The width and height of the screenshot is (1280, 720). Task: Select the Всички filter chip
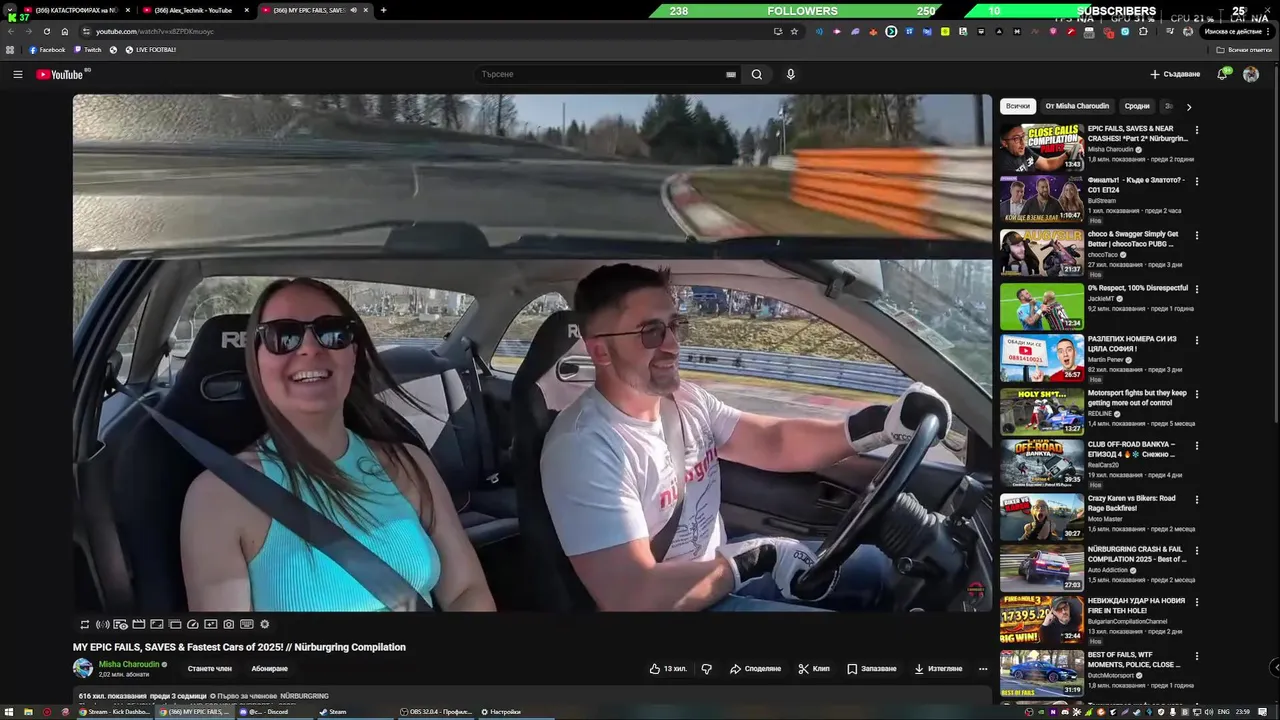point(1017,106)
